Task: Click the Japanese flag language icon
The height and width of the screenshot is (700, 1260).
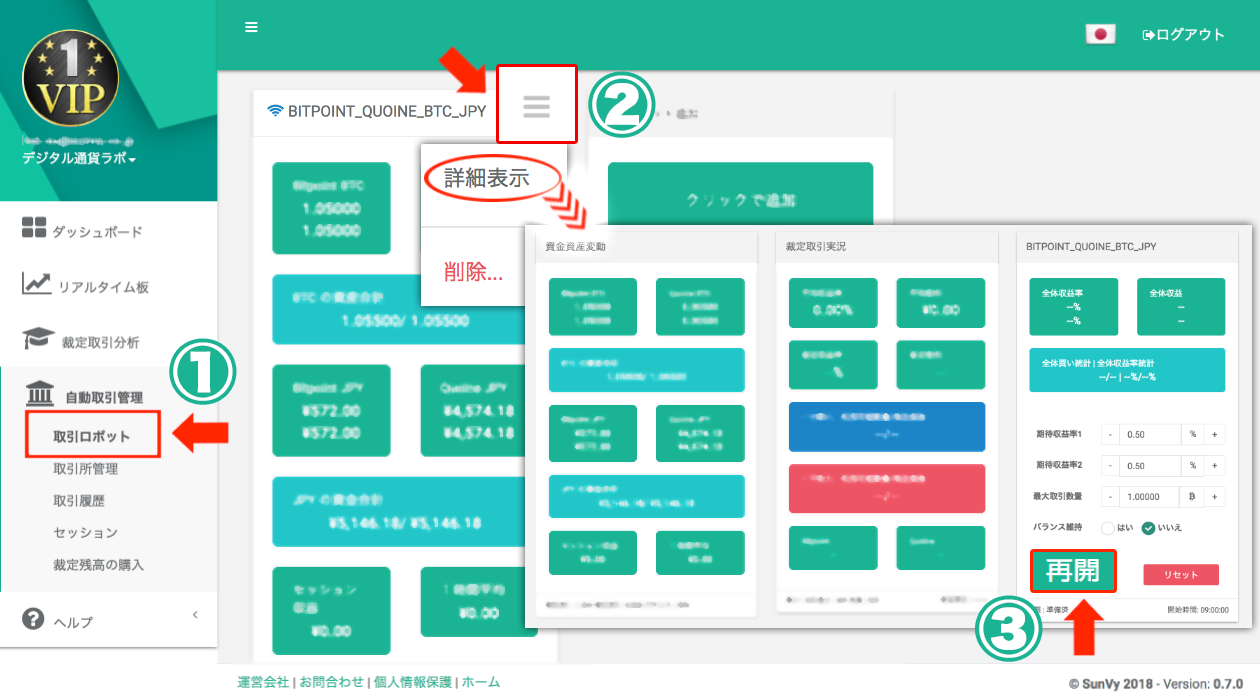Action: click(x=1100, y=34)
